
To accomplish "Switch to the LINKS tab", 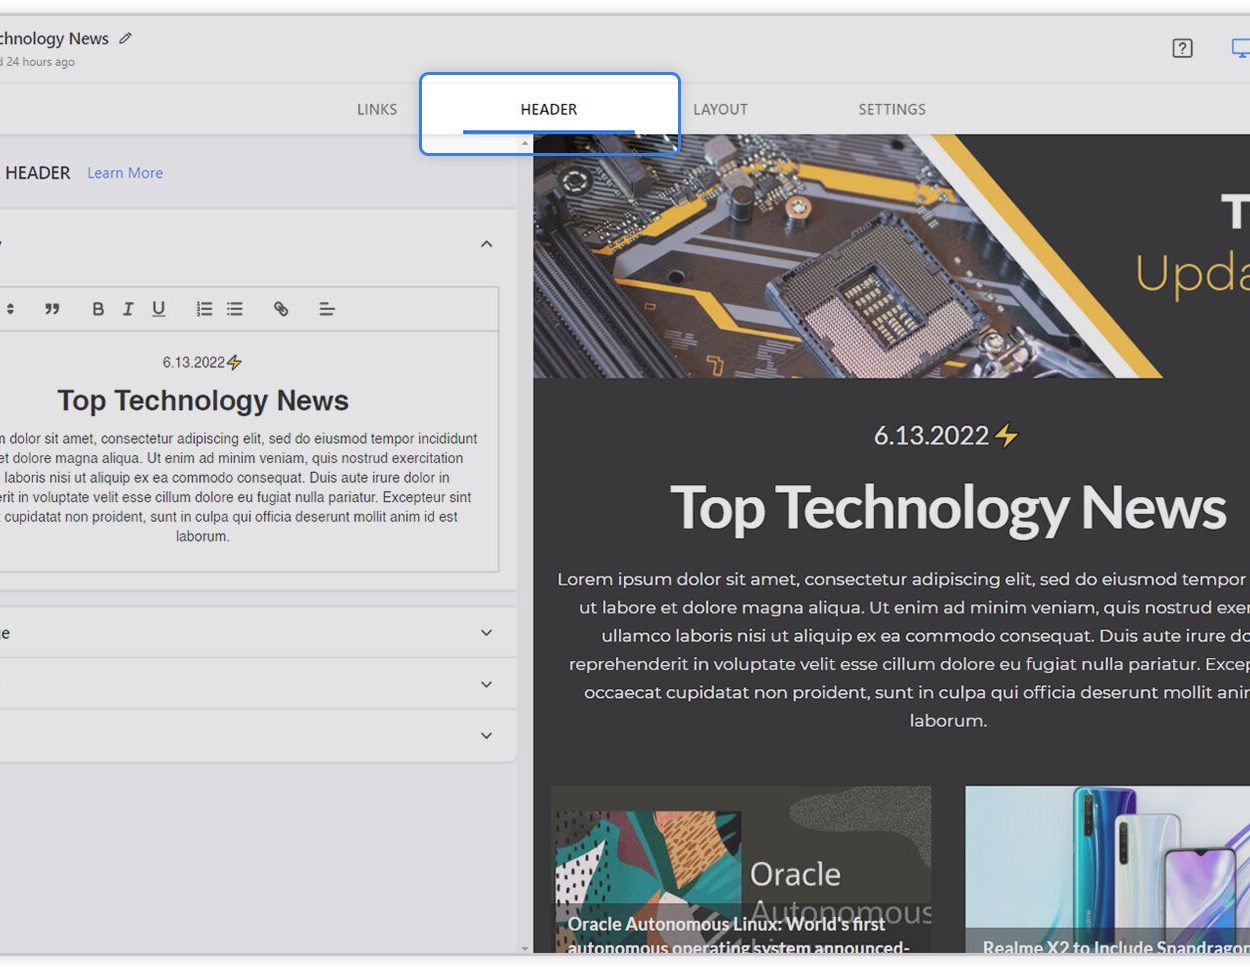I will (x=377, y=109).
